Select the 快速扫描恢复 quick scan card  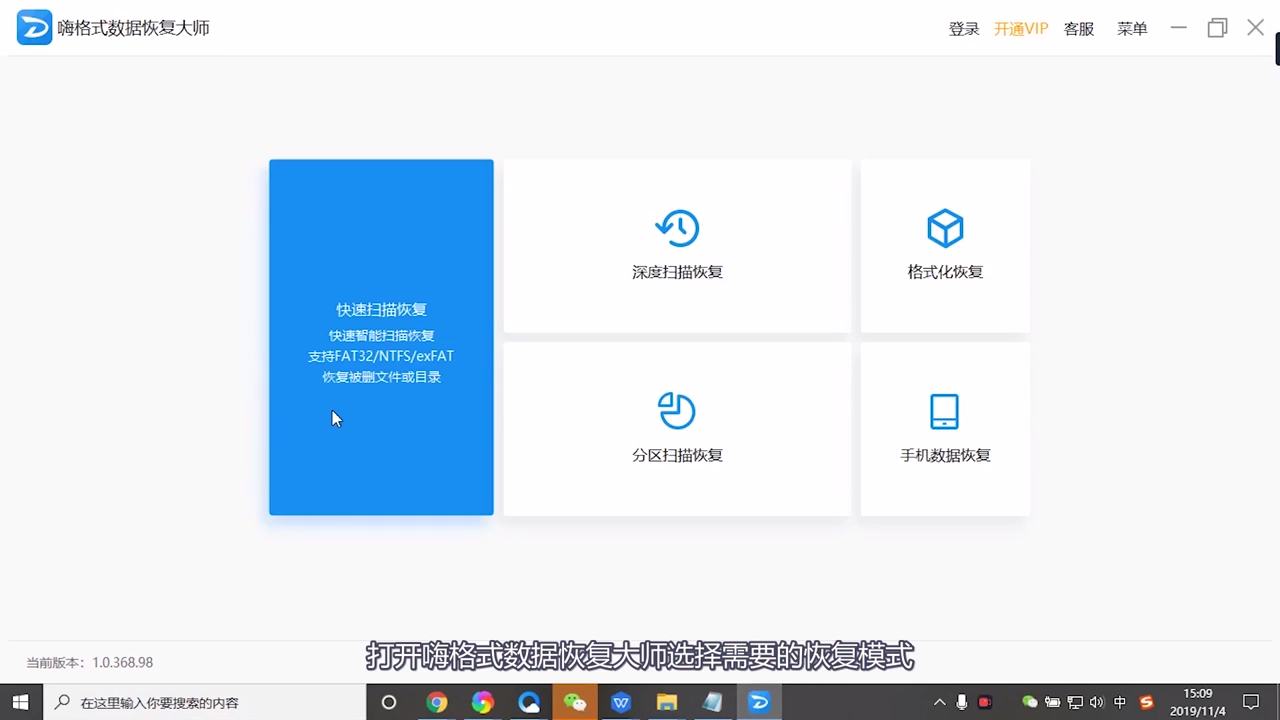coord(381,337)
